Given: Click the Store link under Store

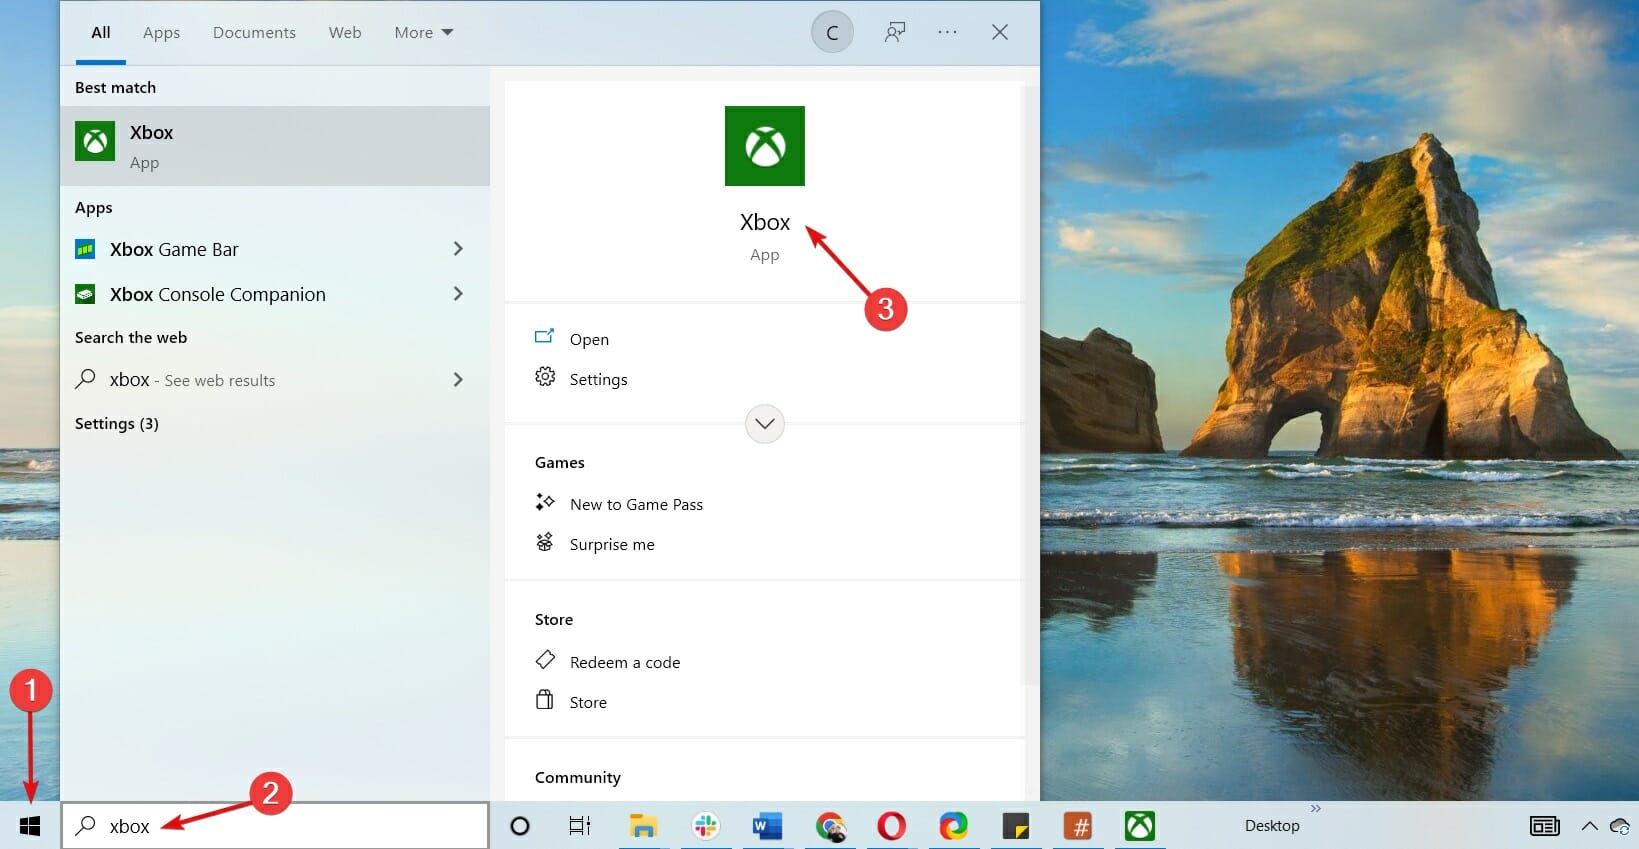Looking at the screenshot, I should point(588,703).
